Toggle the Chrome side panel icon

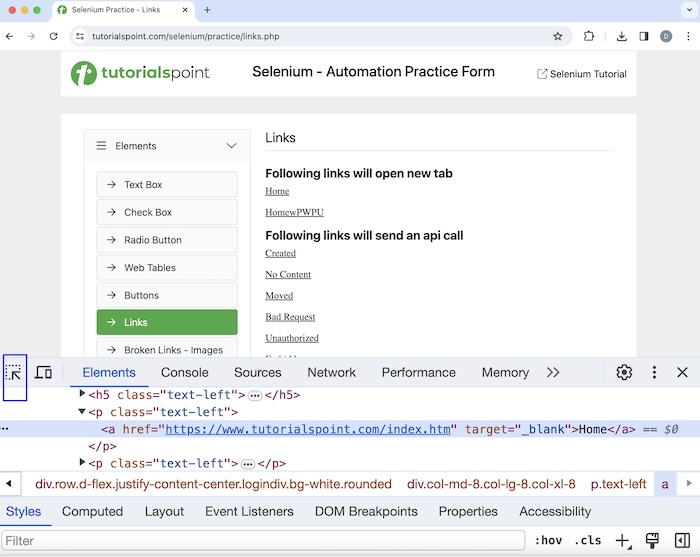coord(644,36)
